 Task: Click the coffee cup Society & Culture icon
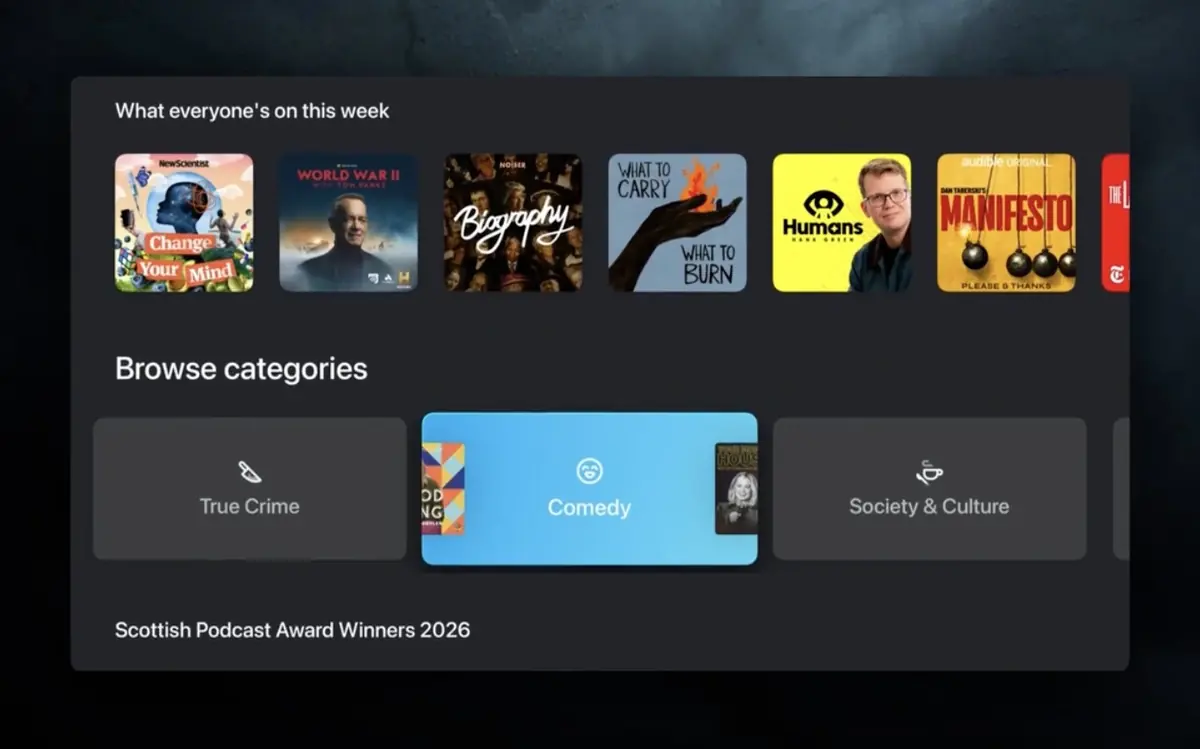pyautogui.click(x=929, y=472)
